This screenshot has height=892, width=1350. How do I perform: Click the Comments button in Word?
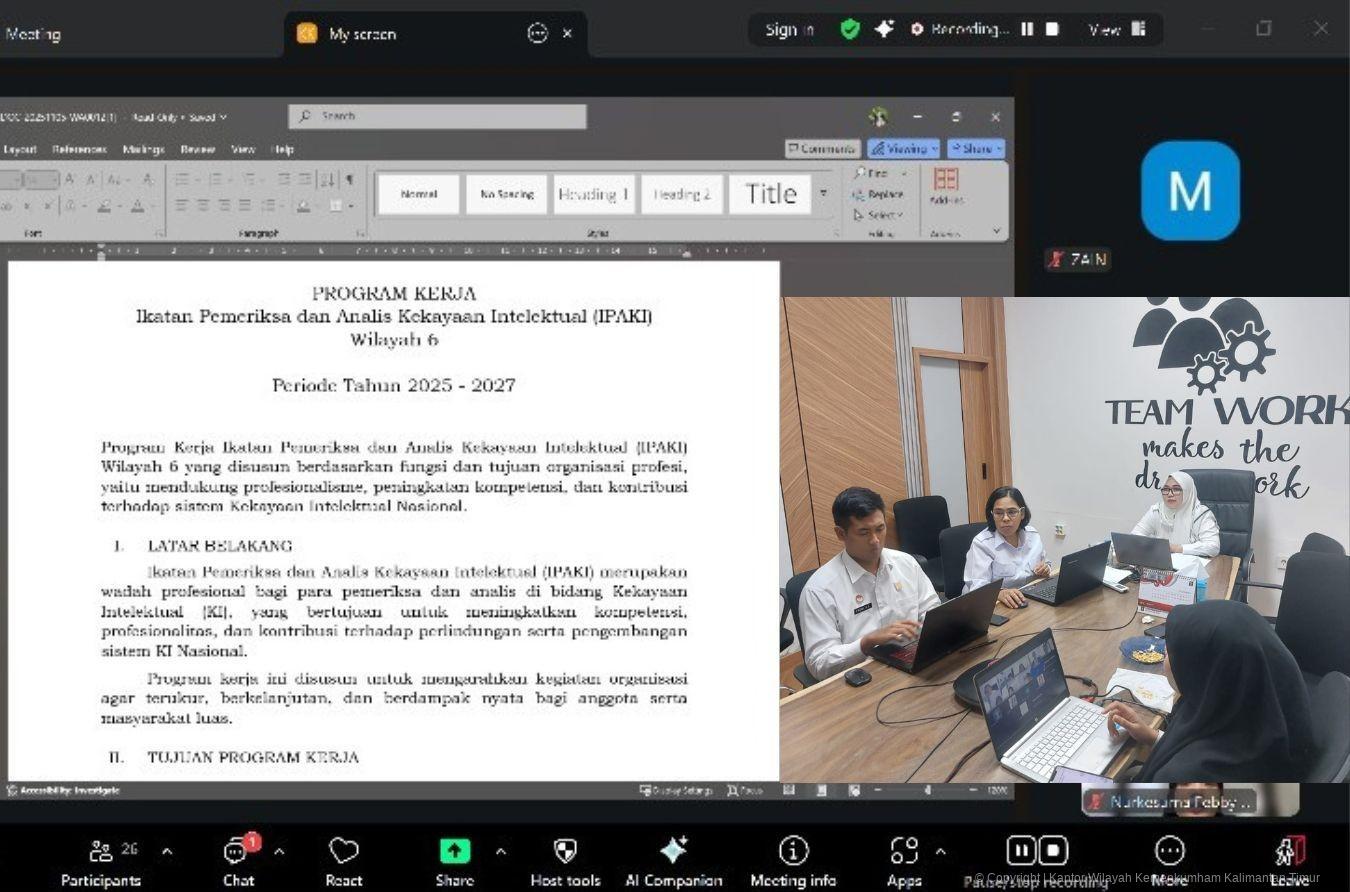click(x=822, y=149)
